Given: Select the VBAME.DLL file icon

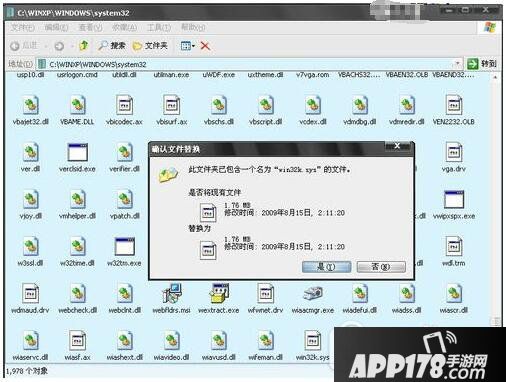Looking at the screenshot, I should [x=77, y=105].
